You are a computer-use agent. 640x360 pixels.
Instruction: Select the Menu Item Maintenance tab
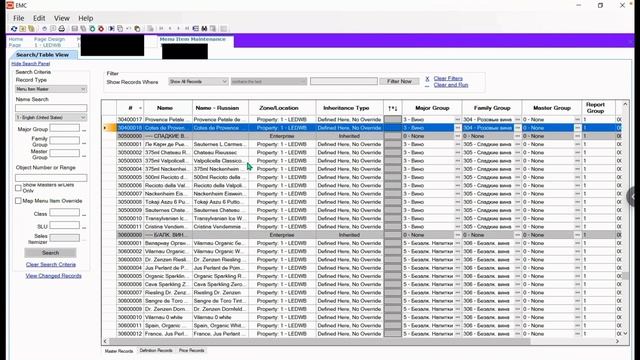coord(193,39)
